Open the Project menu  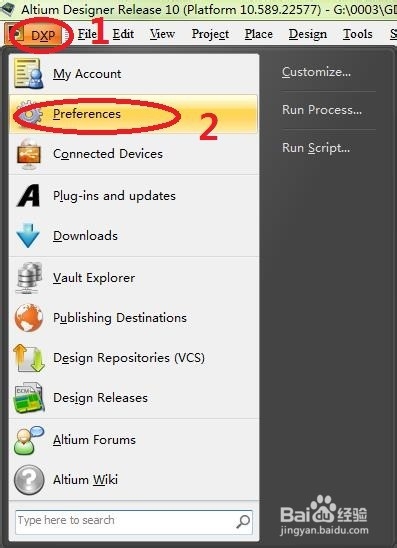click(210, 34)
